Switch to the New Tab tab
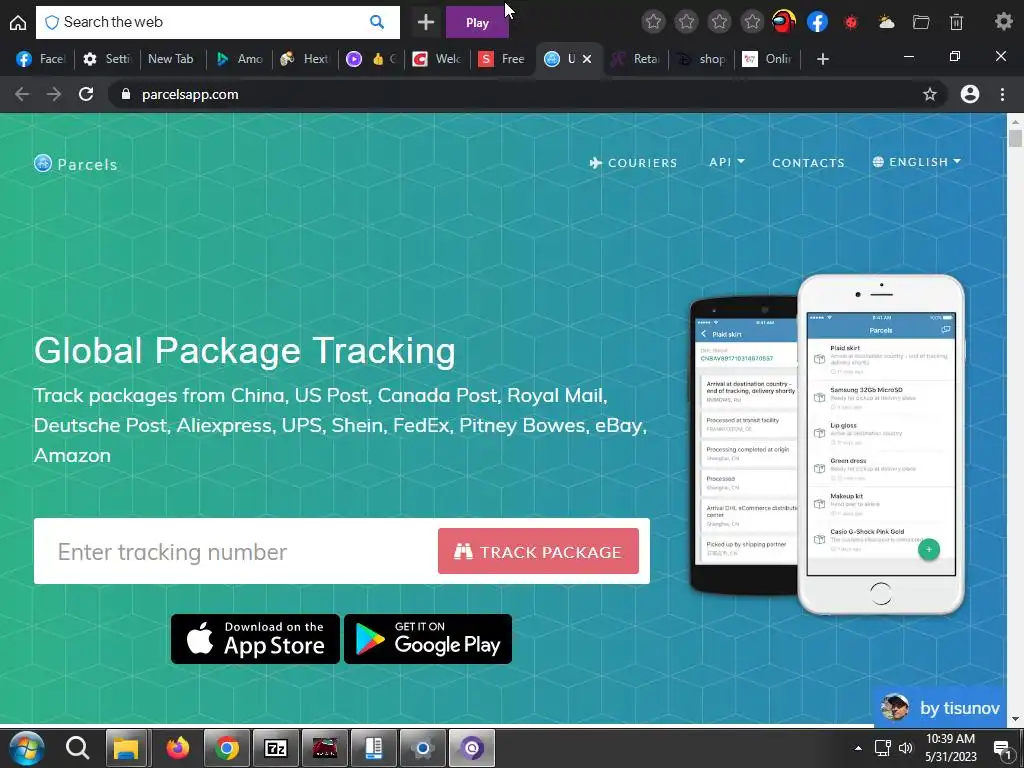 pos(171,59)
